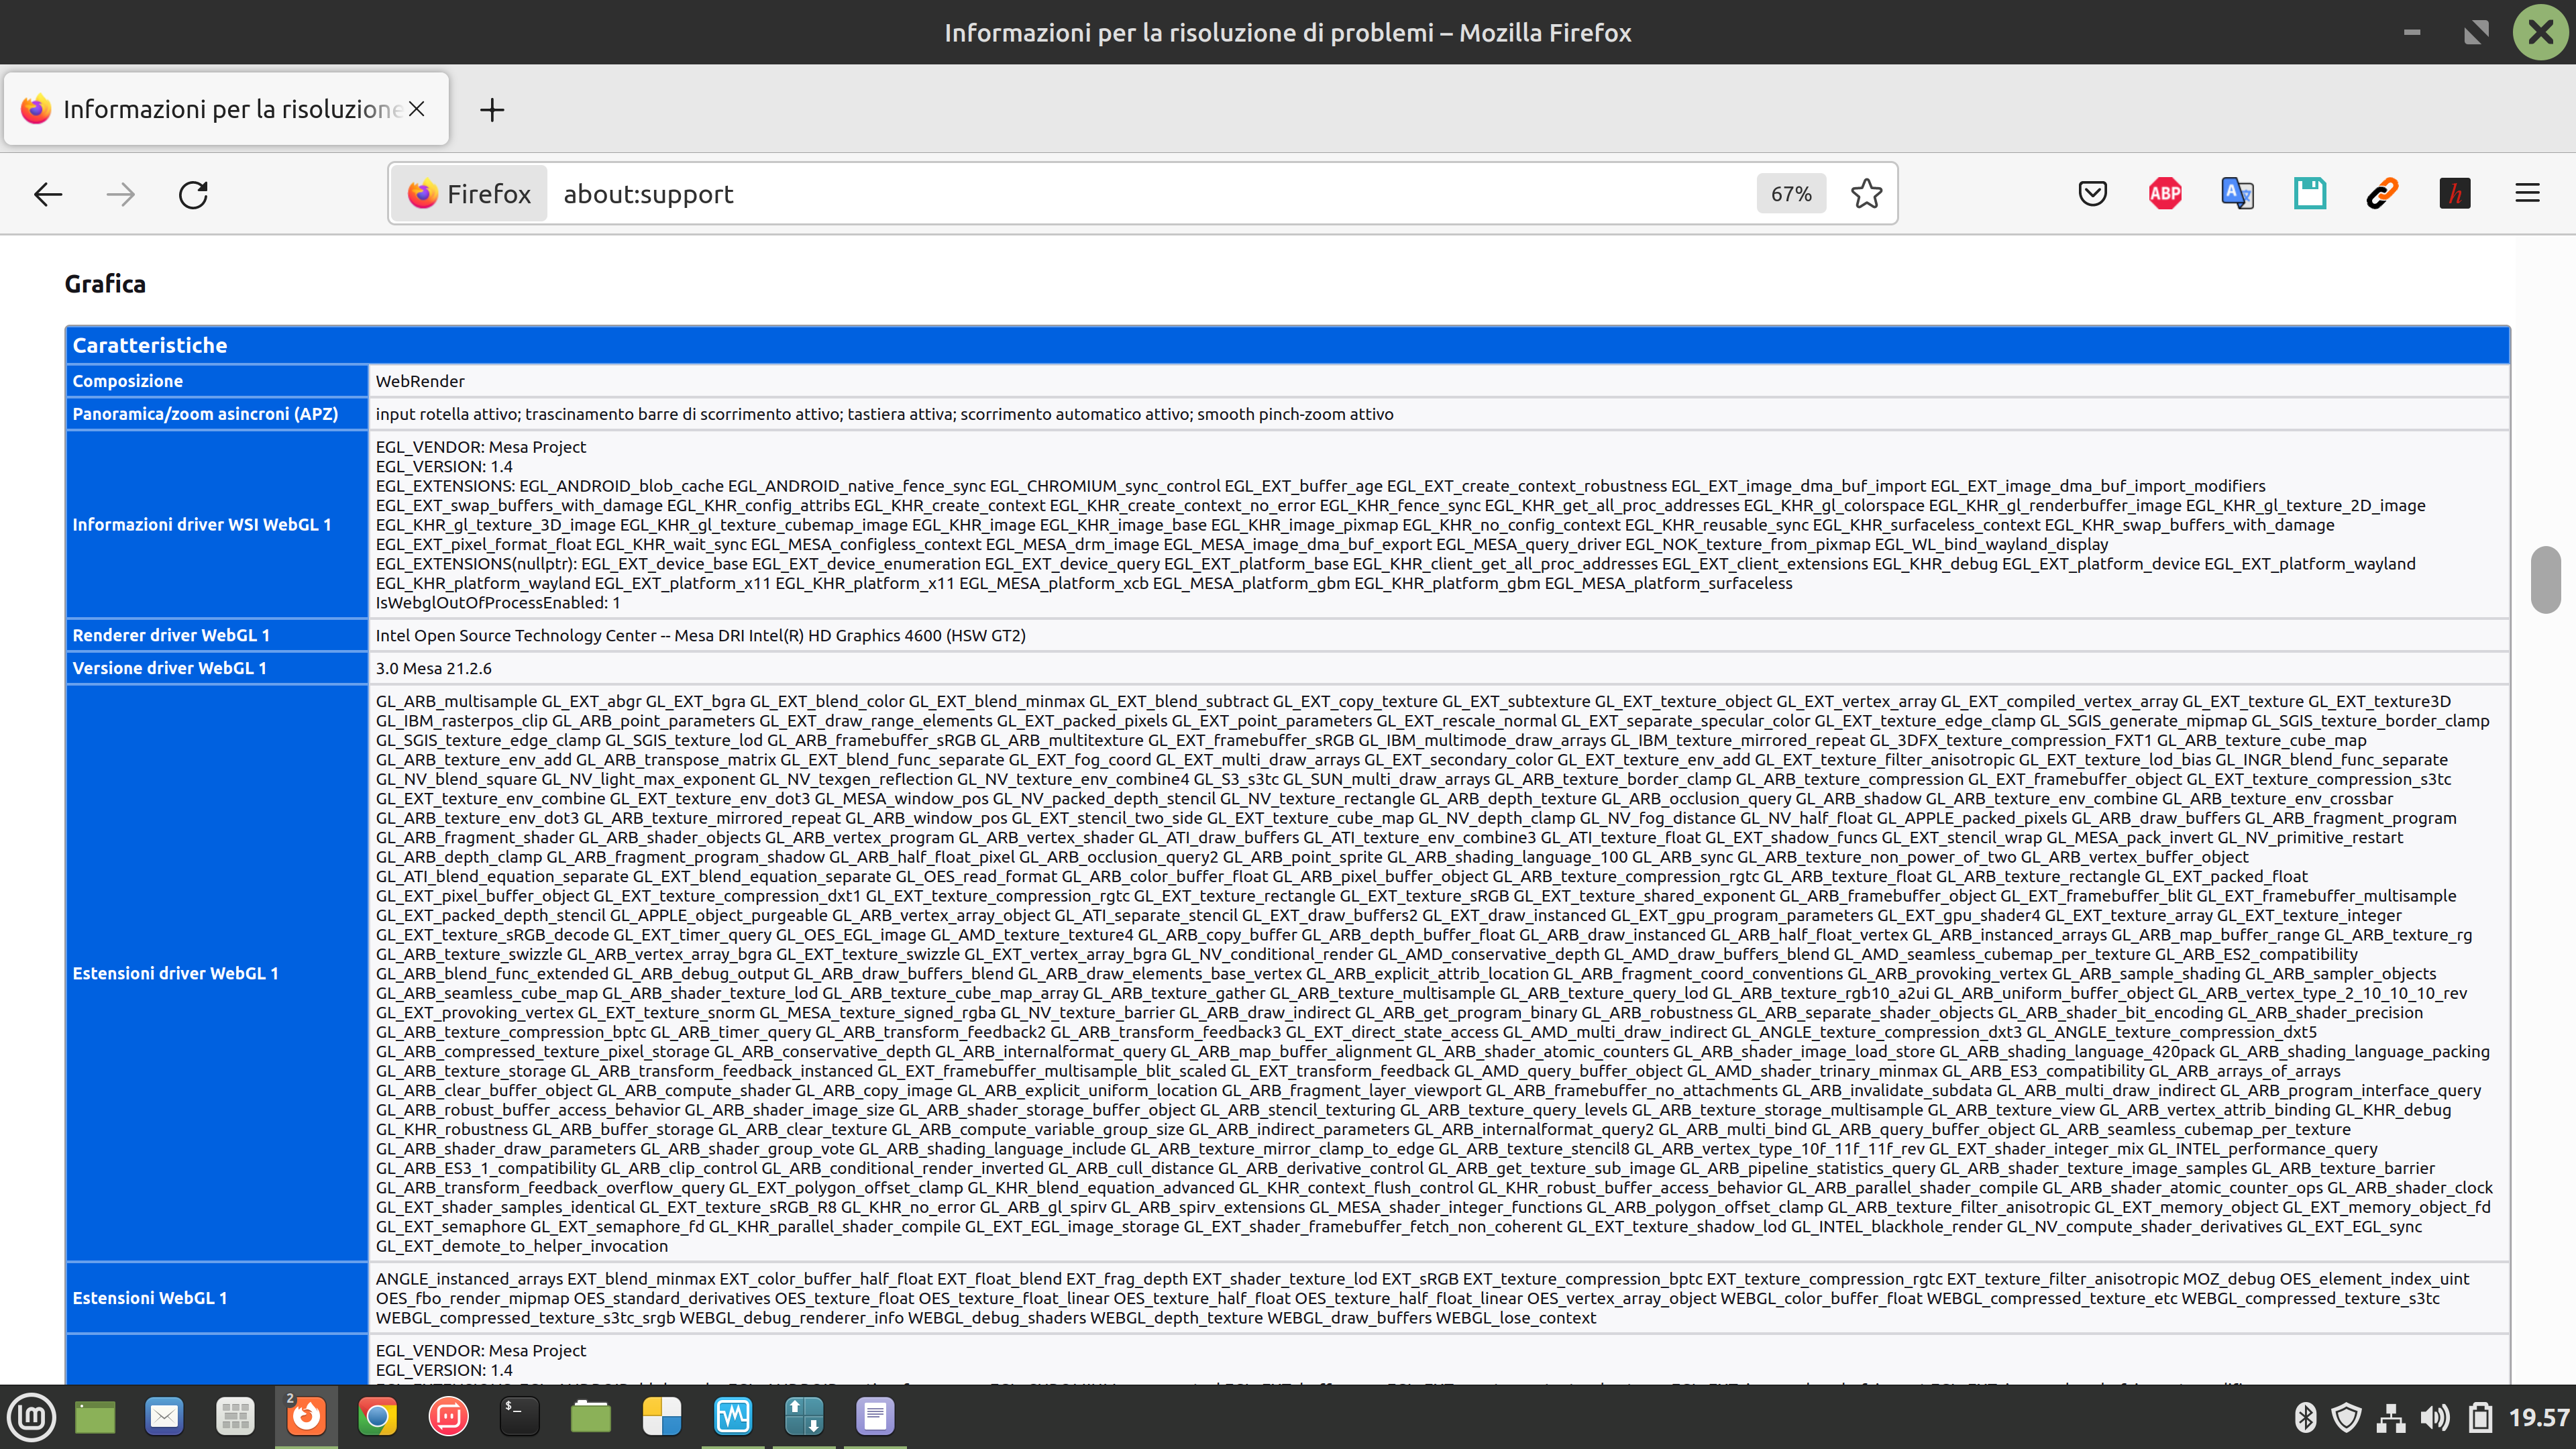Click the vertical page scrollbar thumb
The image size is (2576, 1449).
pyautogui.click(x=2545, y=580)
